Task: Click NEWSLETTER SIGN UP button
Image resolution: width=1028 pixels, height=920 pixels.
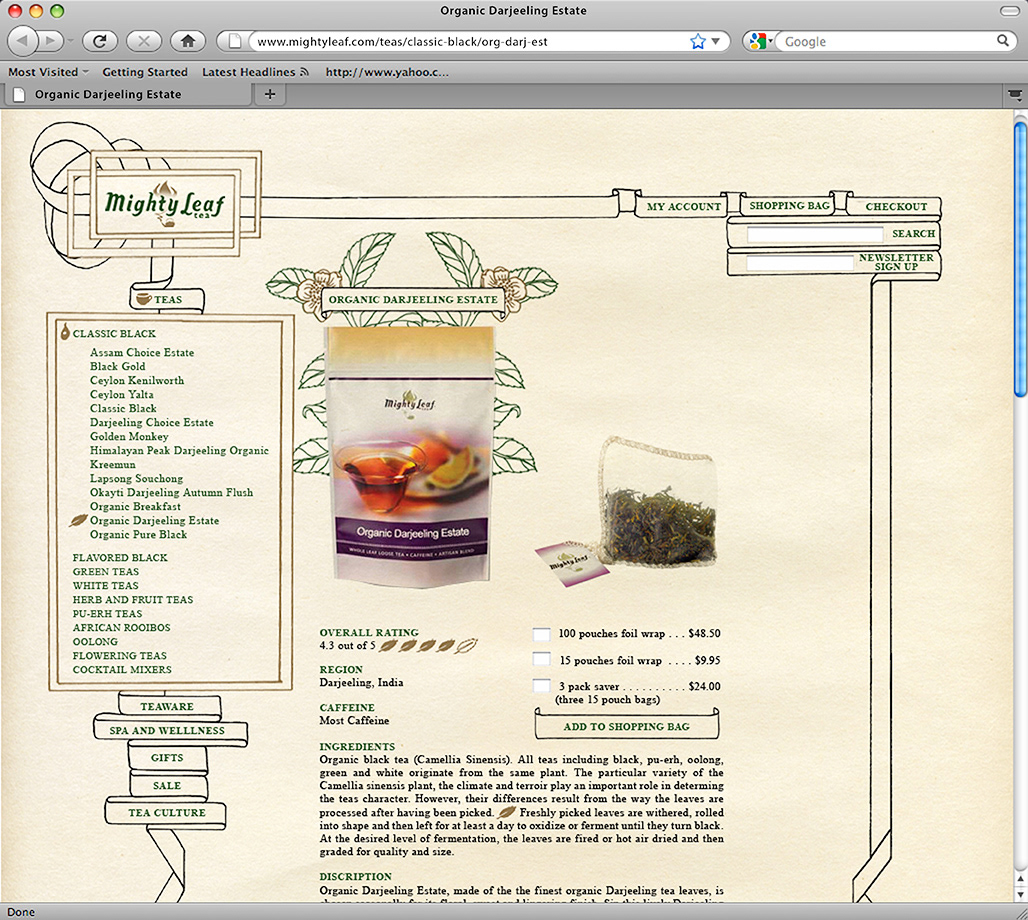Action: tap(896, 262)
